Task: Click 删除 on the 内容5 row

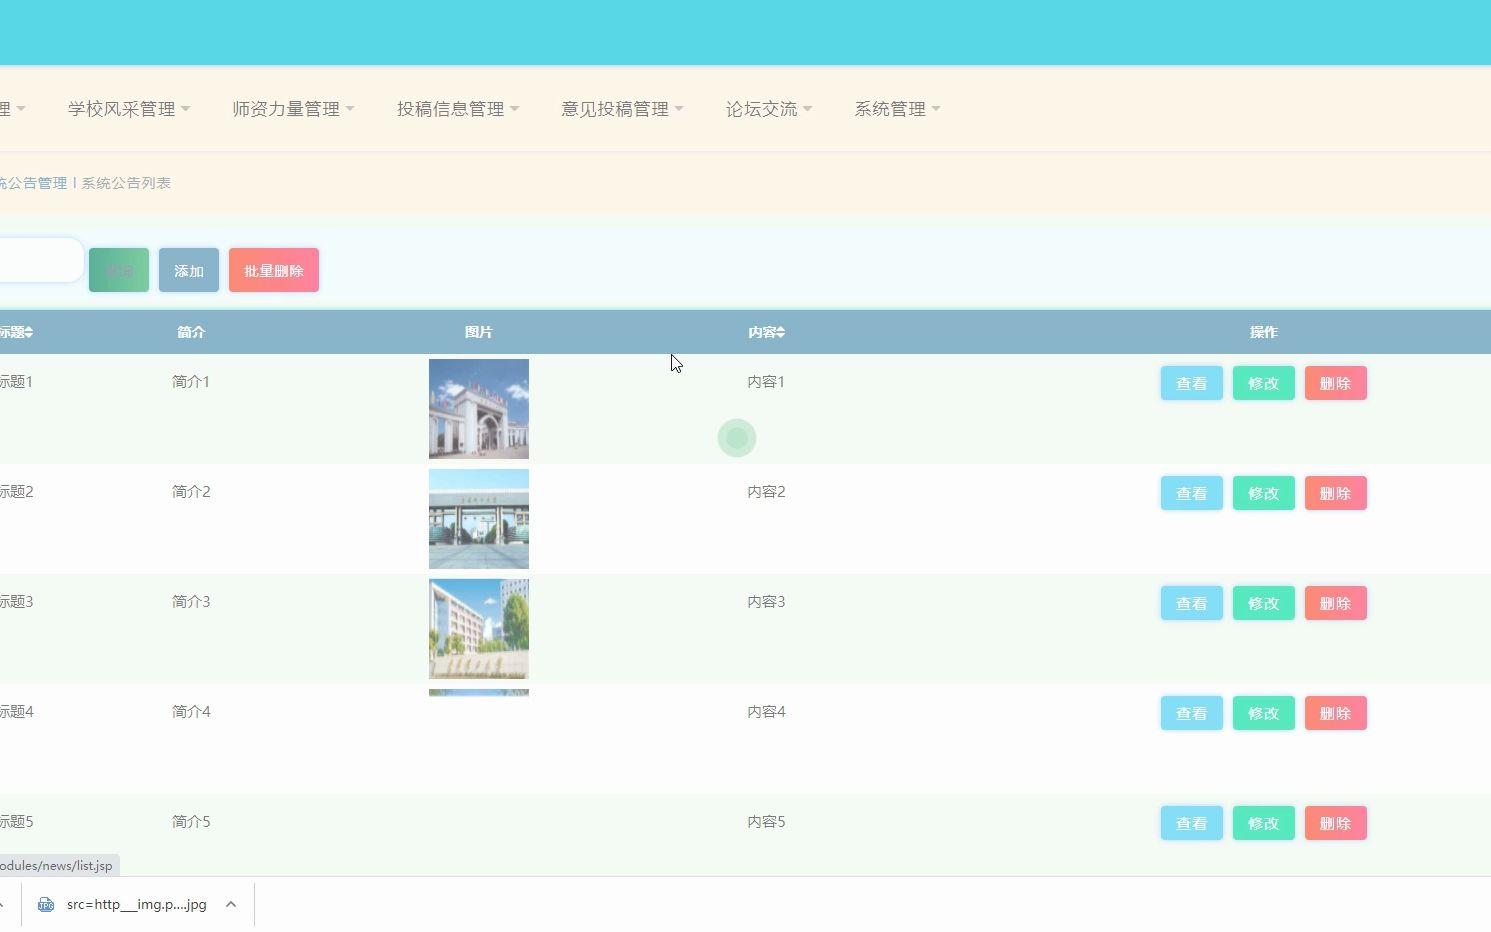Action: pos(1335,823)
